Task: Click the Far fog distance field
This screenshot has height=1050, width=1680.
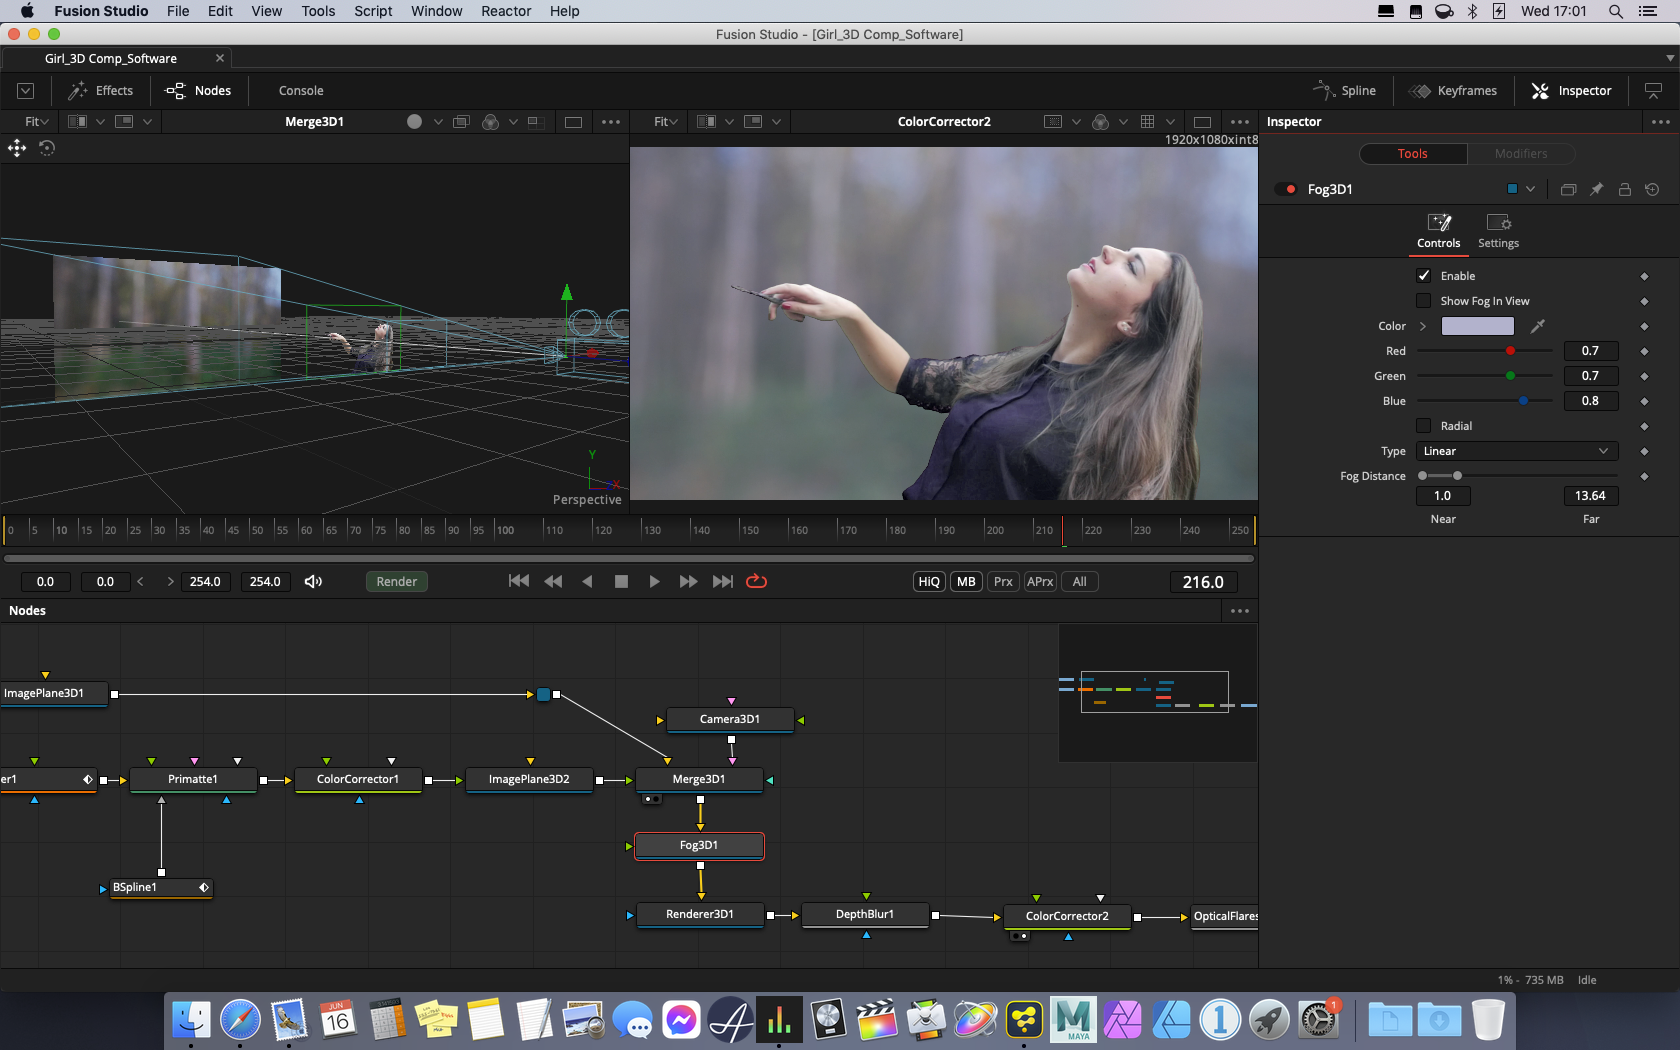Action: coord(1590,496)
